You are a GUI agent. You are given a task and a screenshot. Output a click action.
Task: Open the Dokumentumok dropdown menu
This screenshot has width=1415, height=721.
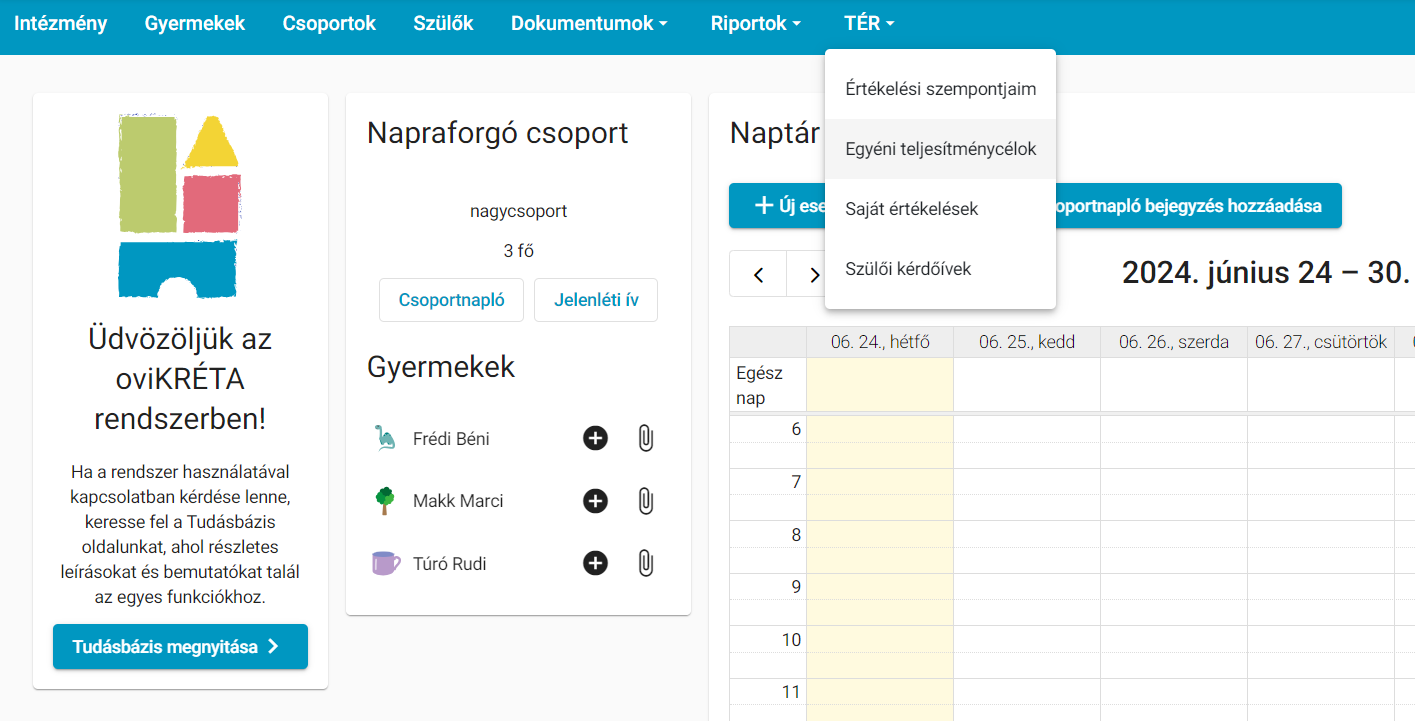click(589, 24)
